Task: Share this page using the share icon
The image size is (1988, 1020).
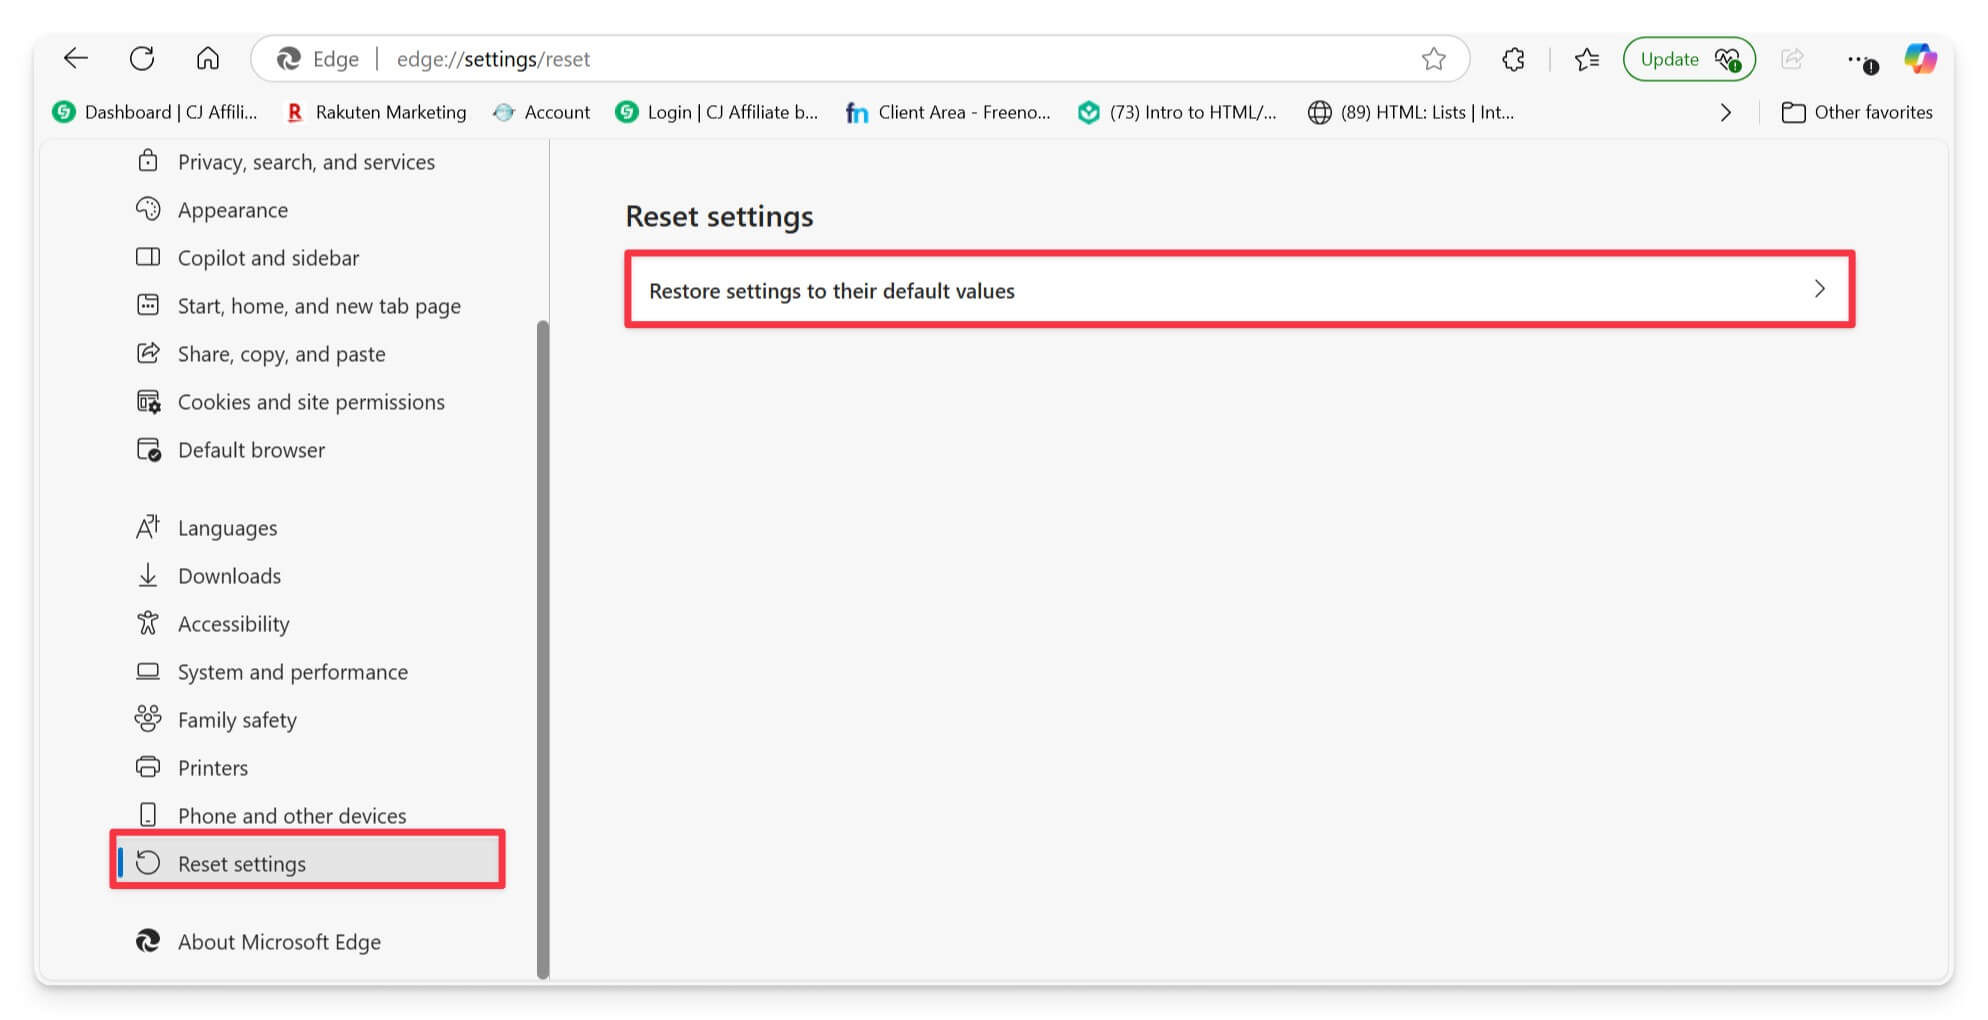Action: [x=1791, y=58]
